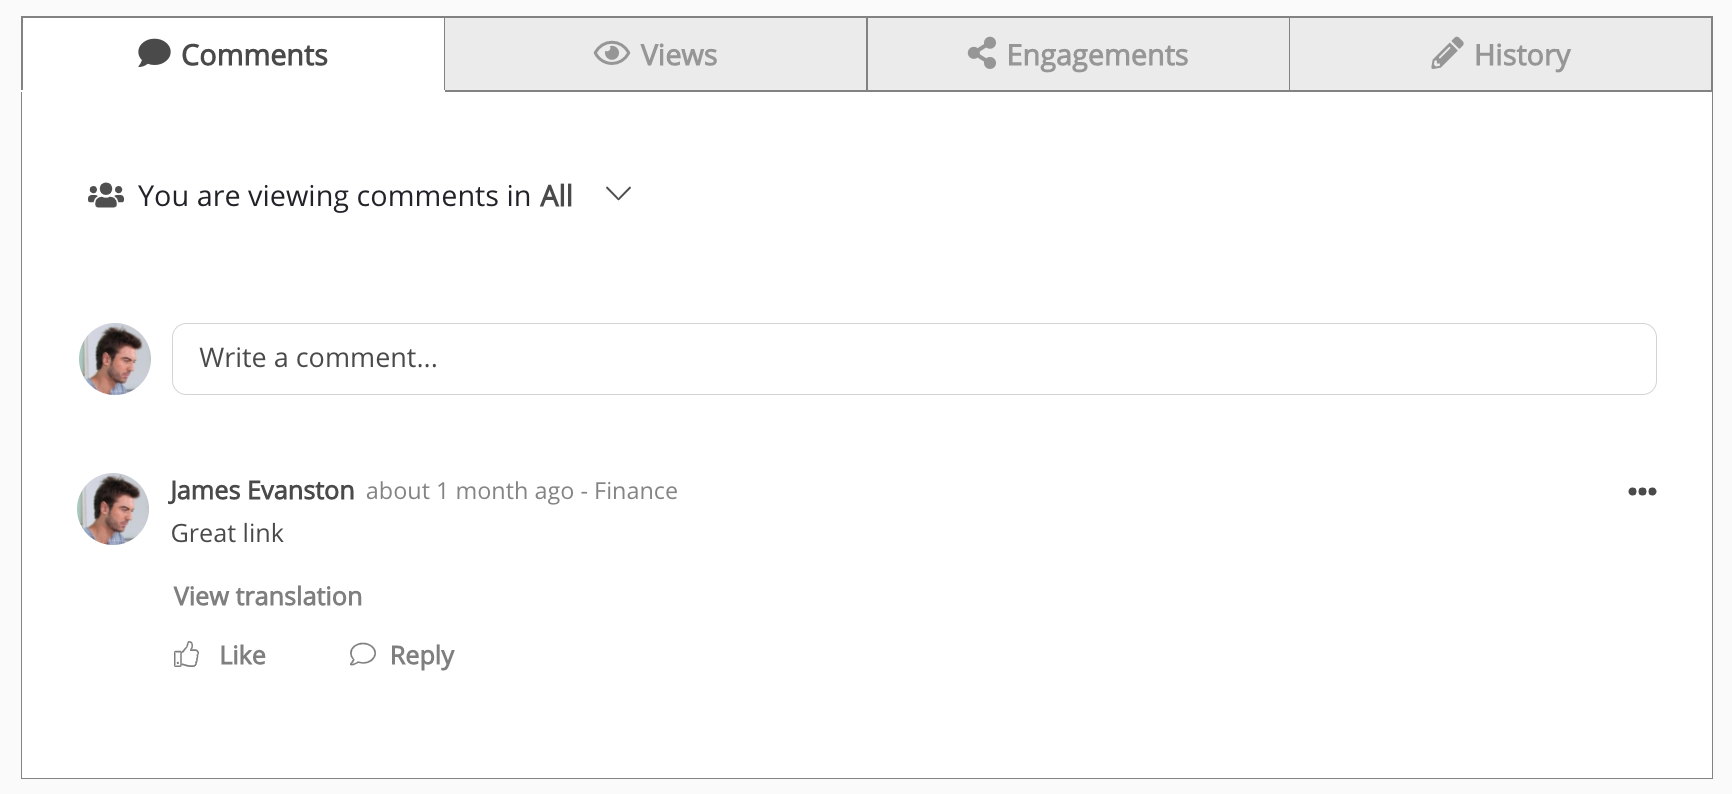Open the three-dot options menu on the comment
Viewport: 1732px width, 794px height.
[x=1642, y=491]
